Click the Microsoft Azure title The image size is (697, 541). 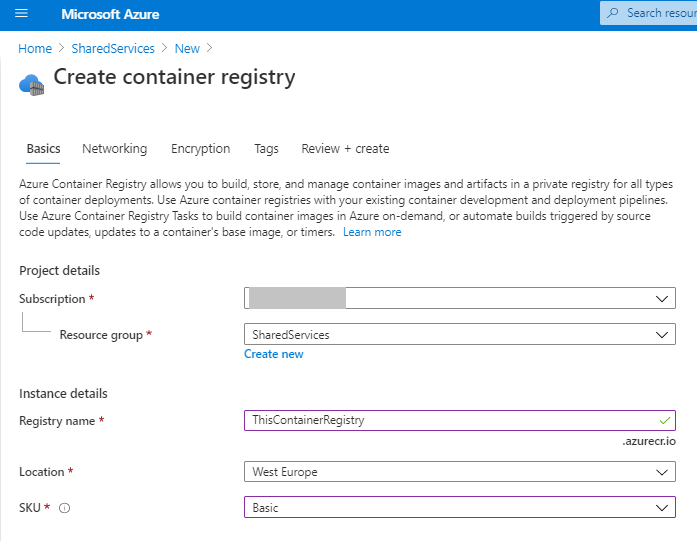pos(110,14)
